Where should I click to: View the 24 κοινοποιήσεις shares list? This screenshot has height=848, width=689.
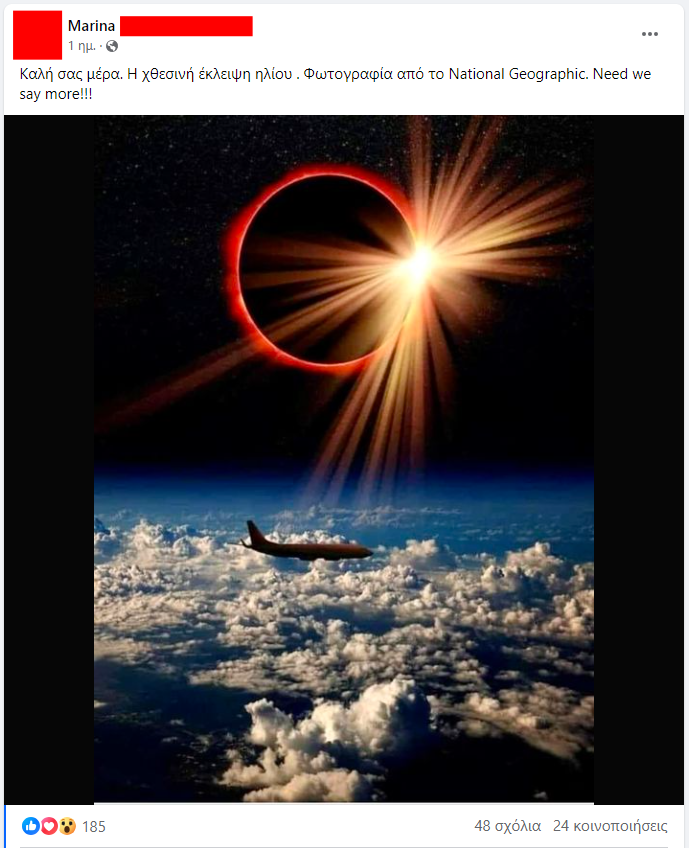click(610, 826)
